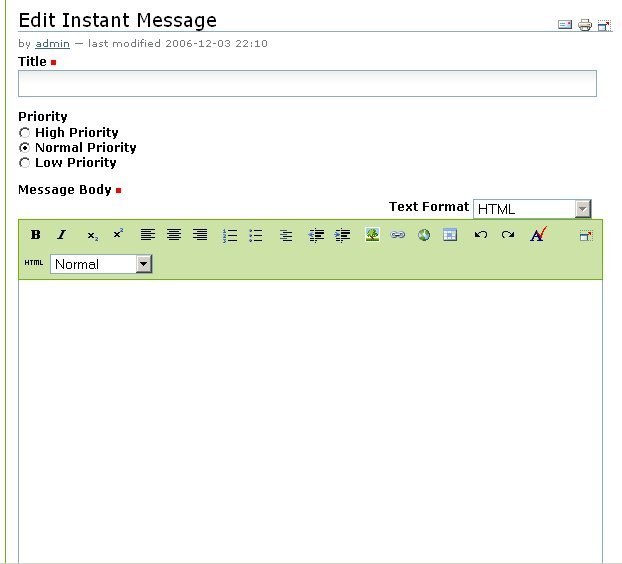Click inside the message body editing area
Screen dimensions: 622x564
(310, 420)
